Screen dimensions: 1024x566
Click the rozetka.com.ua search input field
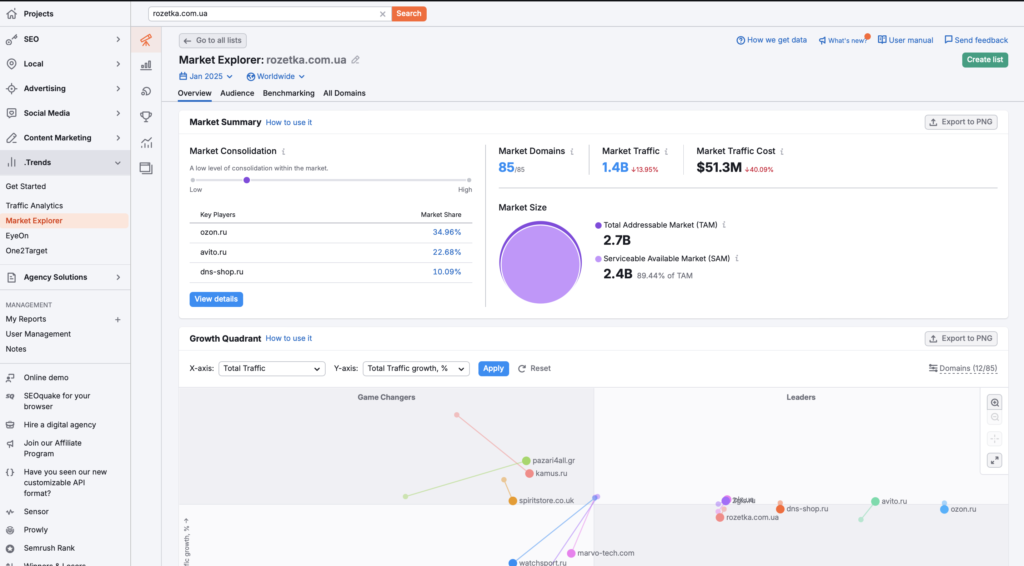262,14
